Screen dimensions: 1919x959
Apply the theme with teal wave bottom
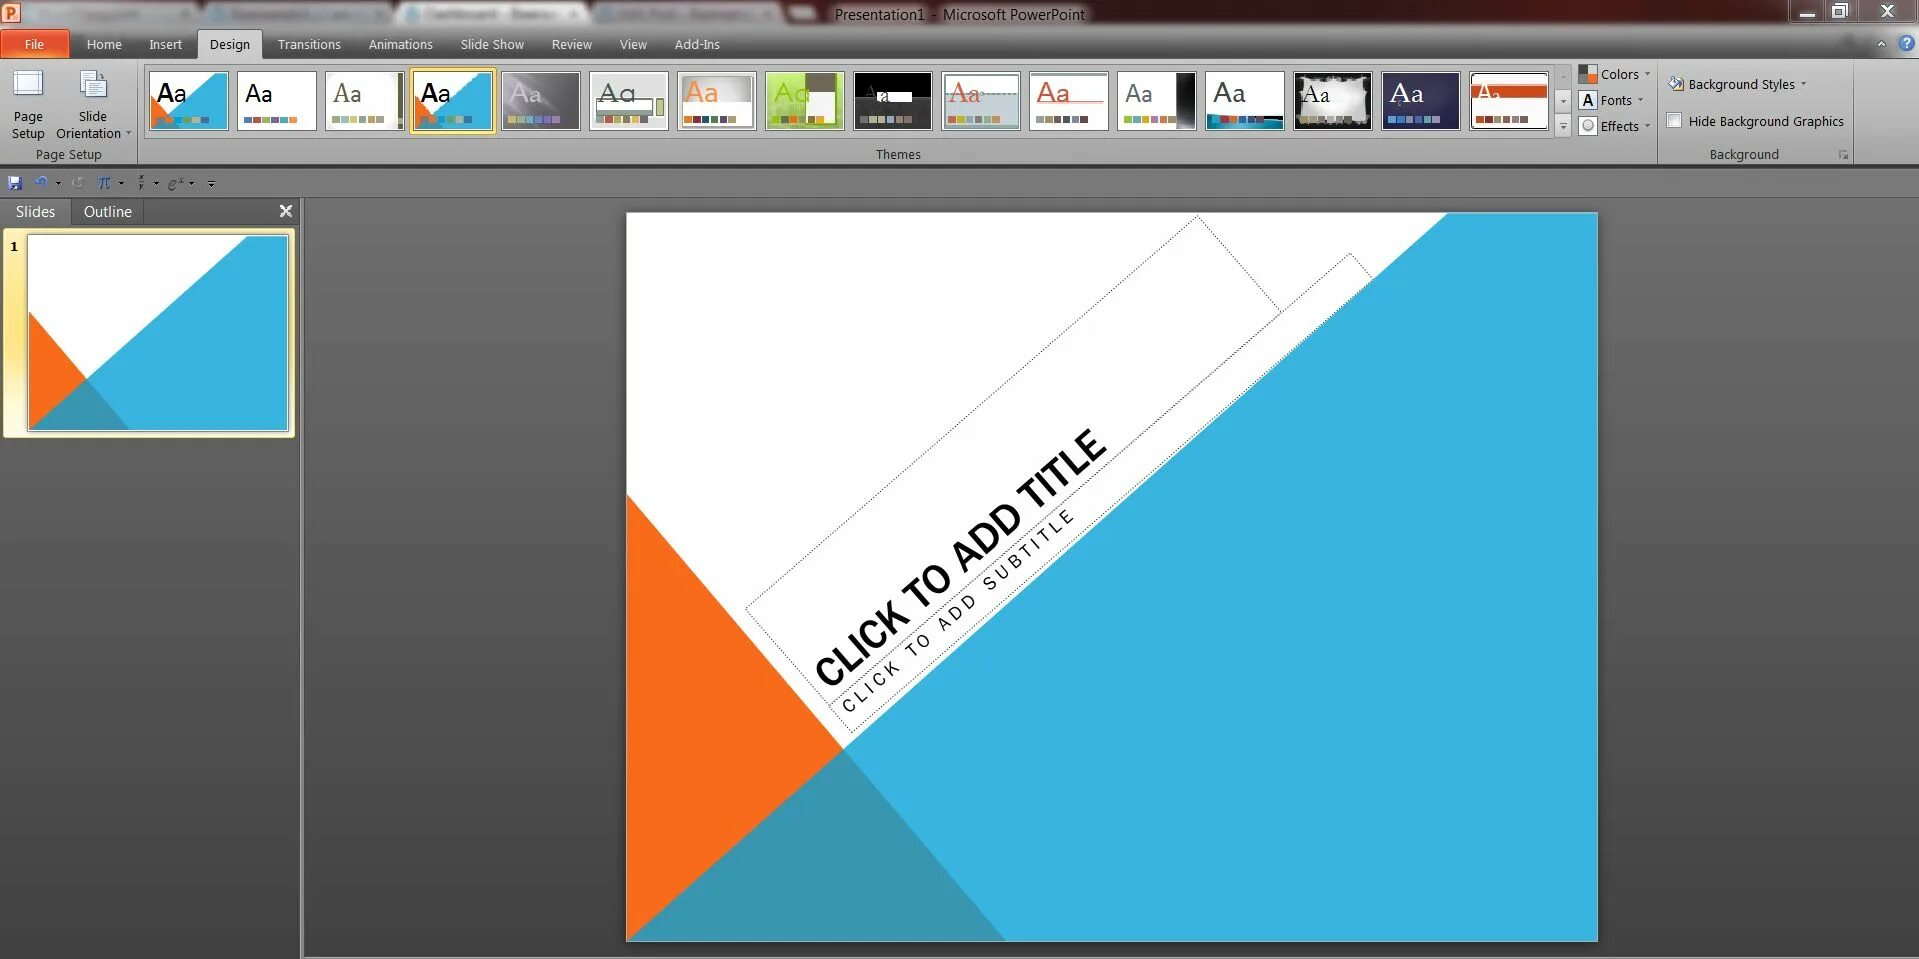click(x=1245, y=101)
